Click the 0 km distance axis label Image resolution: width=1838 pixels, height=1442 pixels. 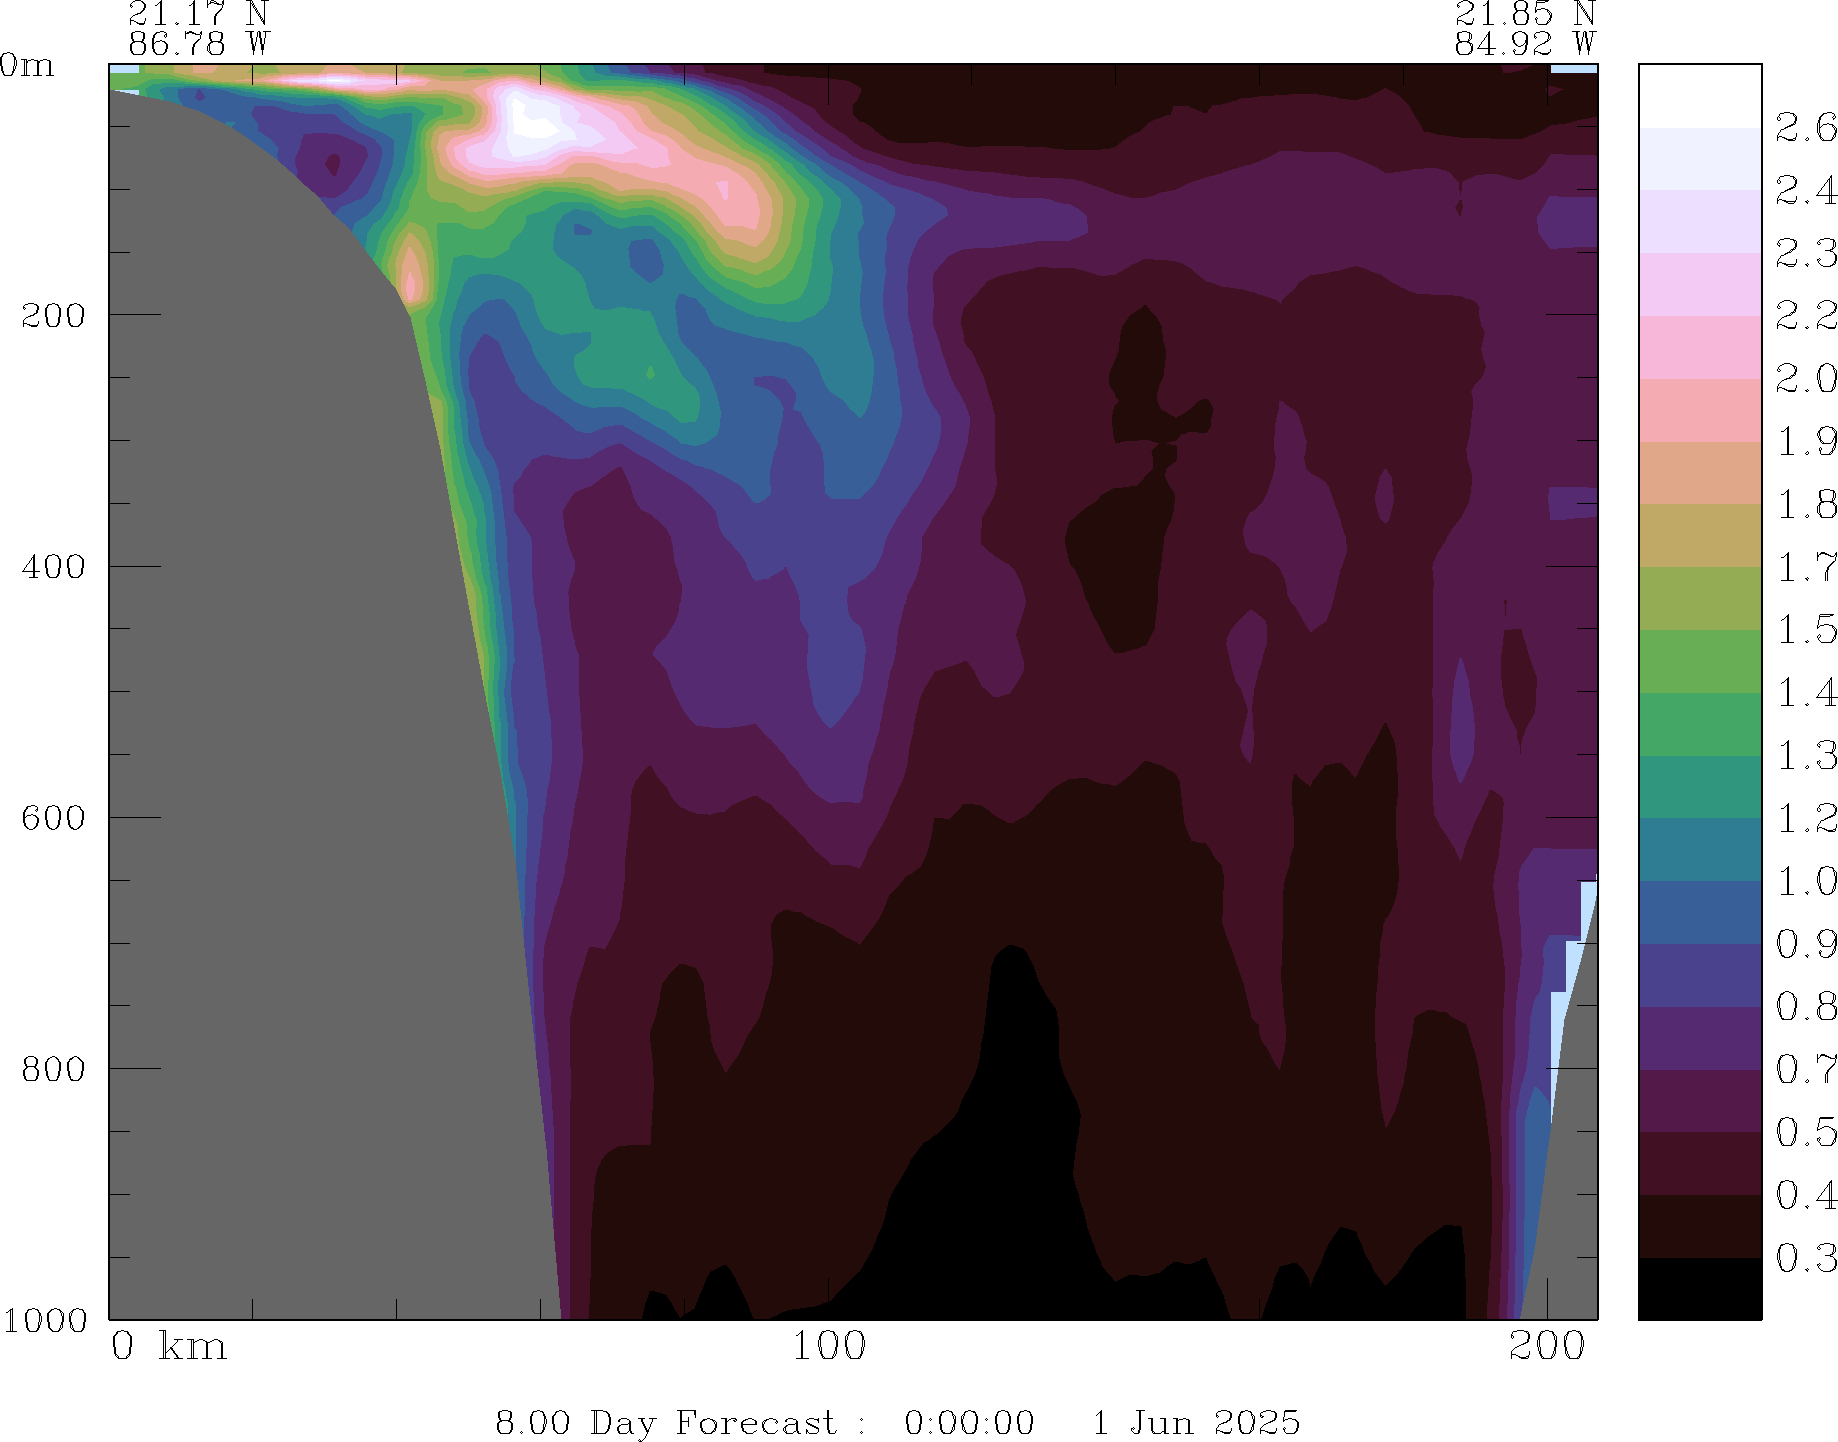tap(168, 1347)
